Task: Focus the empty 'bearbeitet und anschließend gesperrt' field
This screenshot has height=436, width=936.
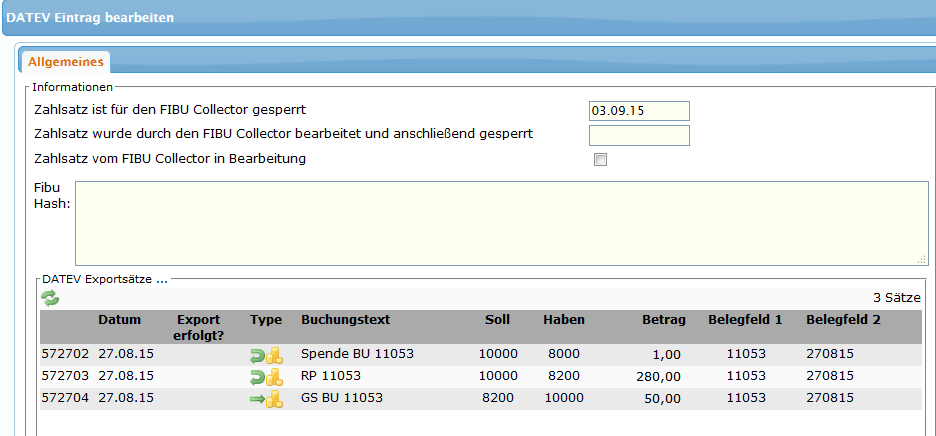Action: coord(639,135)
